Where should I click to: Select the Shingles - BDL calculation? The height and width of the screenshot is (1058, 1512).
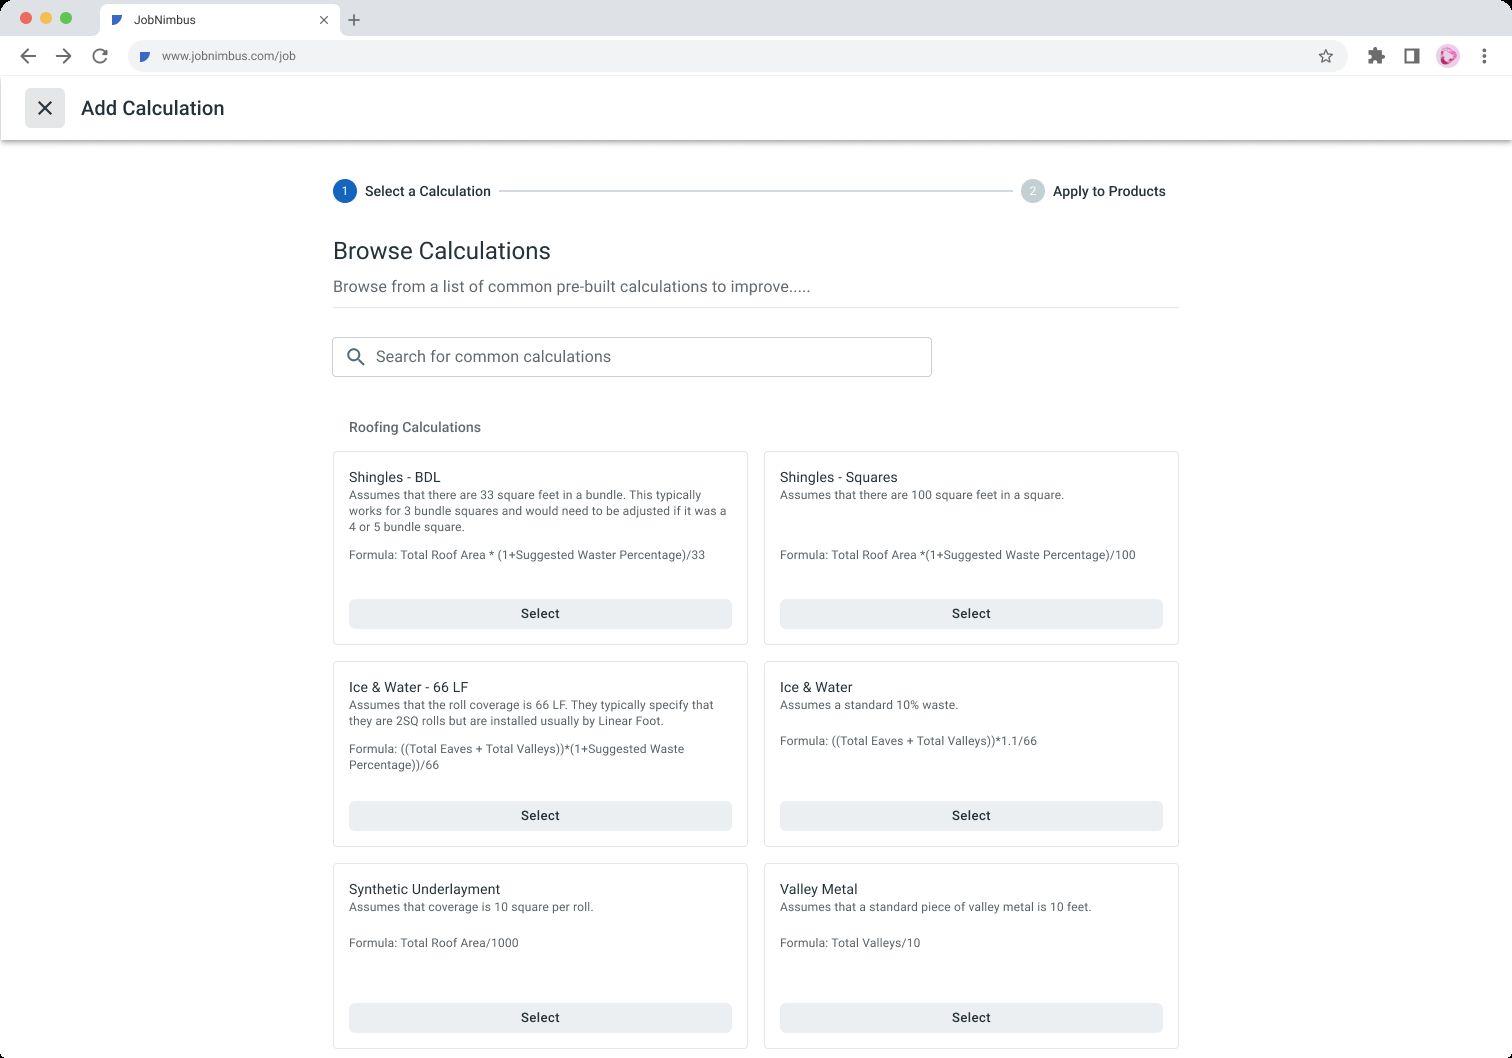540,614
